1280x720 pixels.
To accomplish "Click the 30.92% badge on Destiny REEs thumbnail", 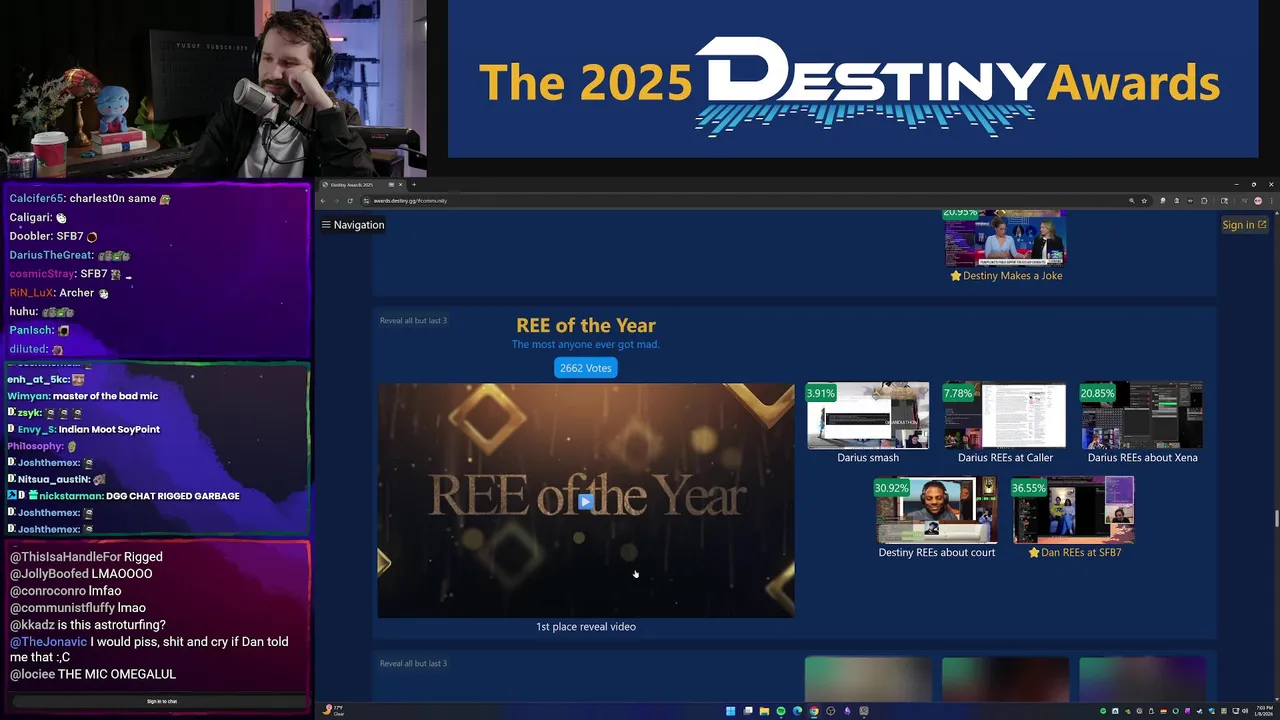I will [892, 489].
